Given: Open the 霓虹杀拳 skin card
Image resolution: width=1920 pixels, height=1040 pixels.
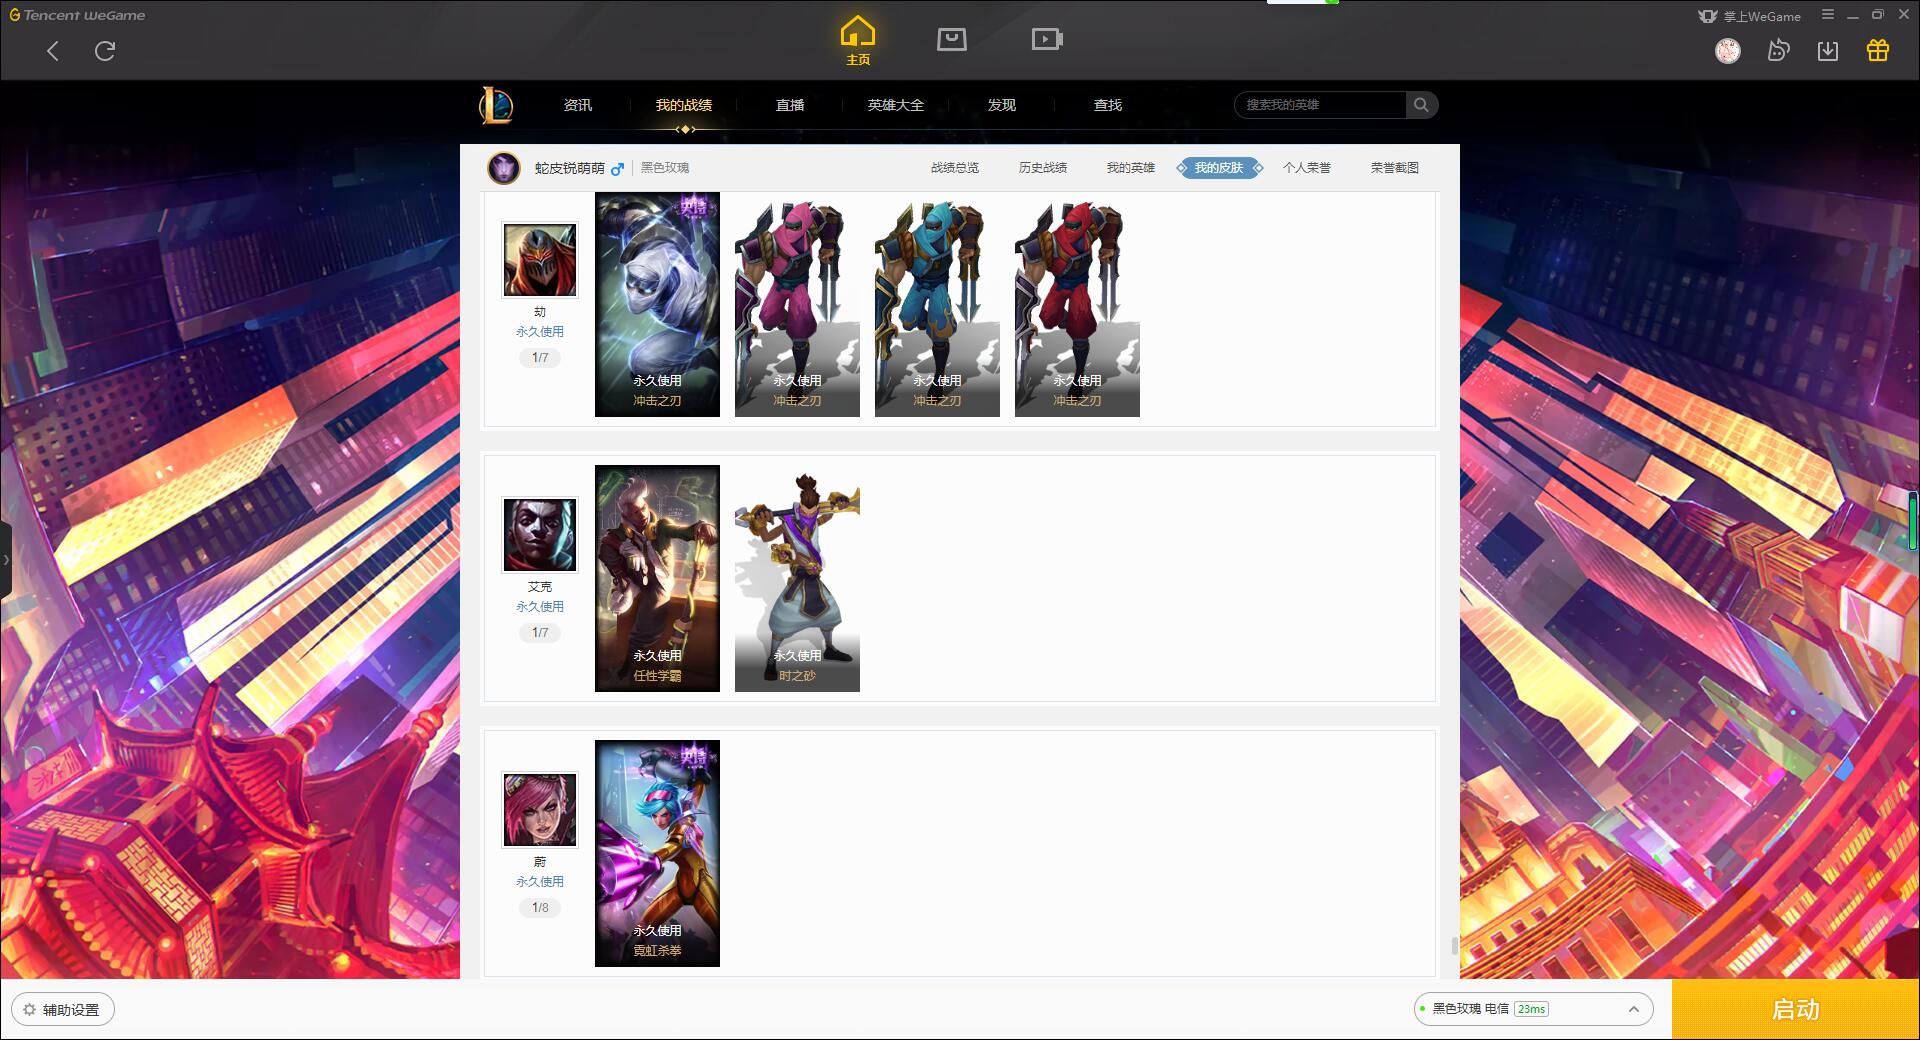Looking at the screenshot, I should click(657, 854).
